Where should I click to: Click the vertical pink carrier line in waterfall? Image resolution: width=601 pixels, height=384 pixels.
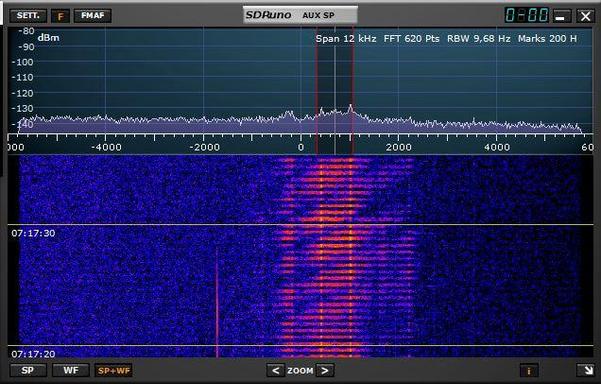pyautogui.click(x=217, y=303)
